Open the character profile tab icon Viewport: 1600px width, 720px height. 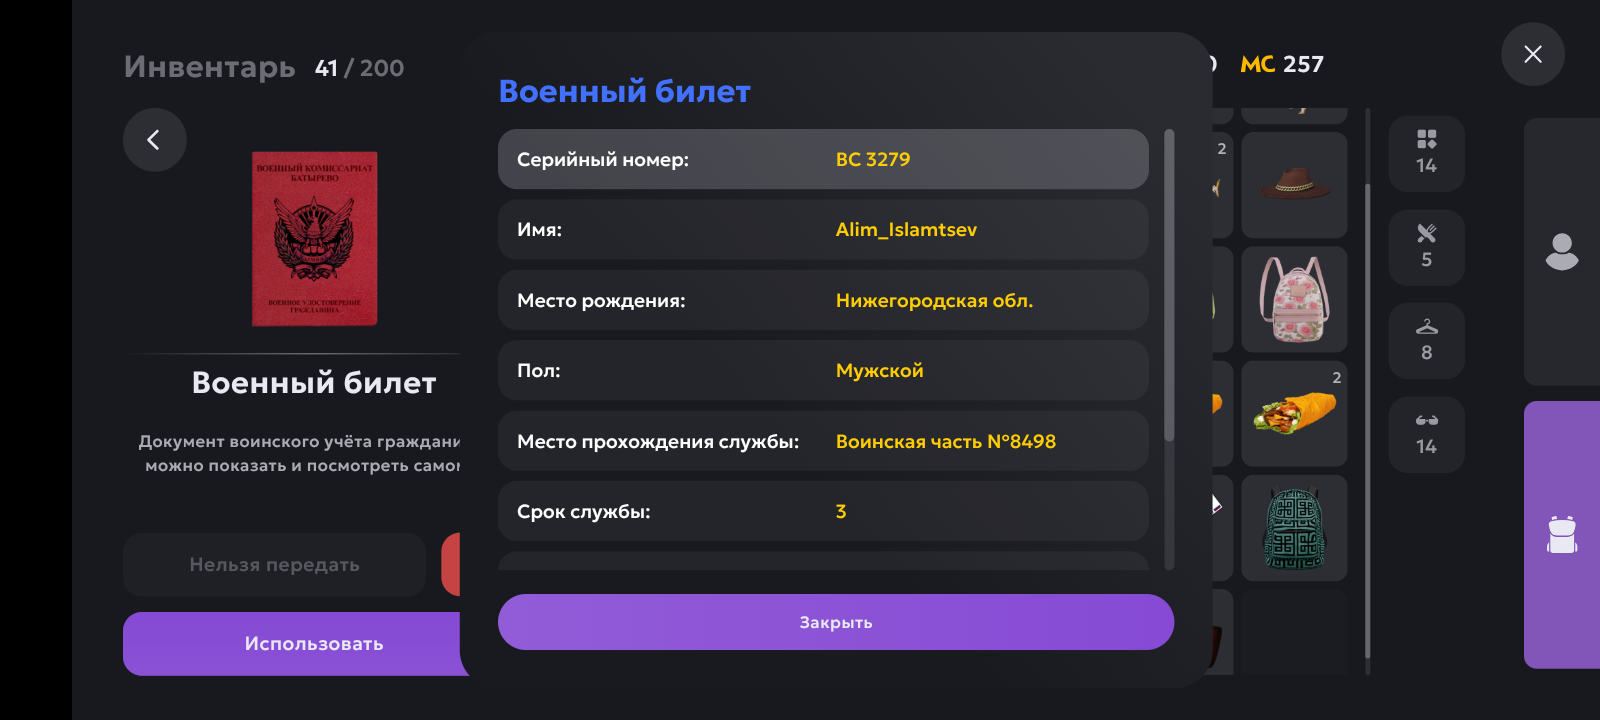tap(1562, 252)
